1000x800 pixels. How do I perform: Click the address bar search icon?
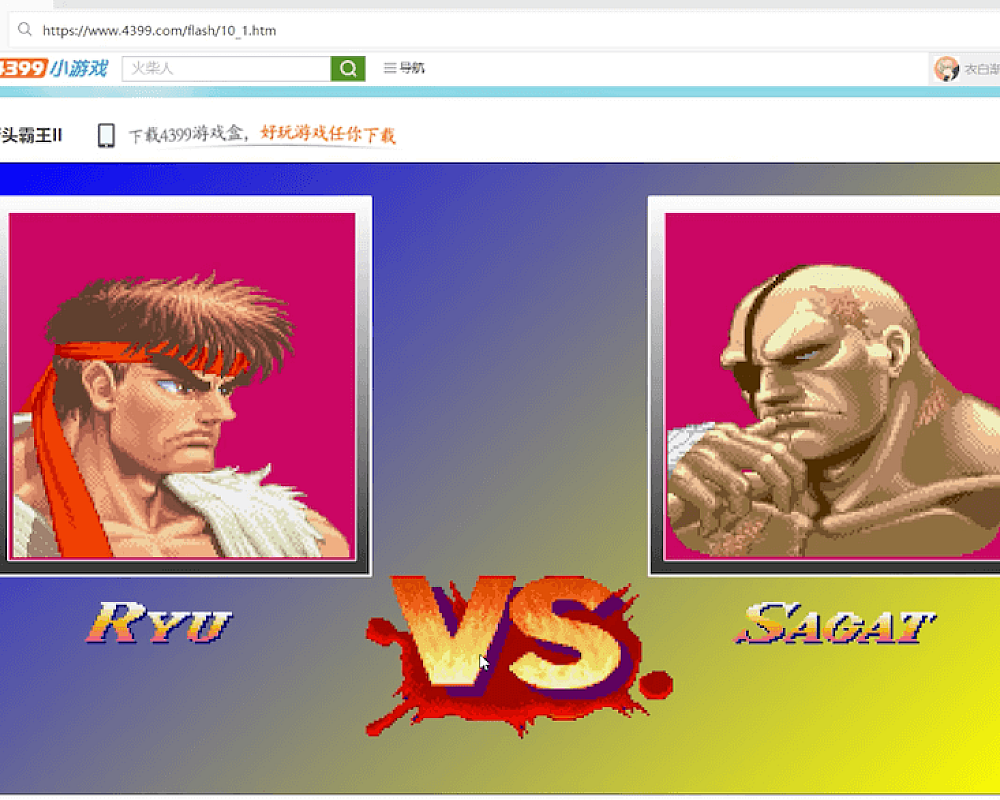click(24, 29)
